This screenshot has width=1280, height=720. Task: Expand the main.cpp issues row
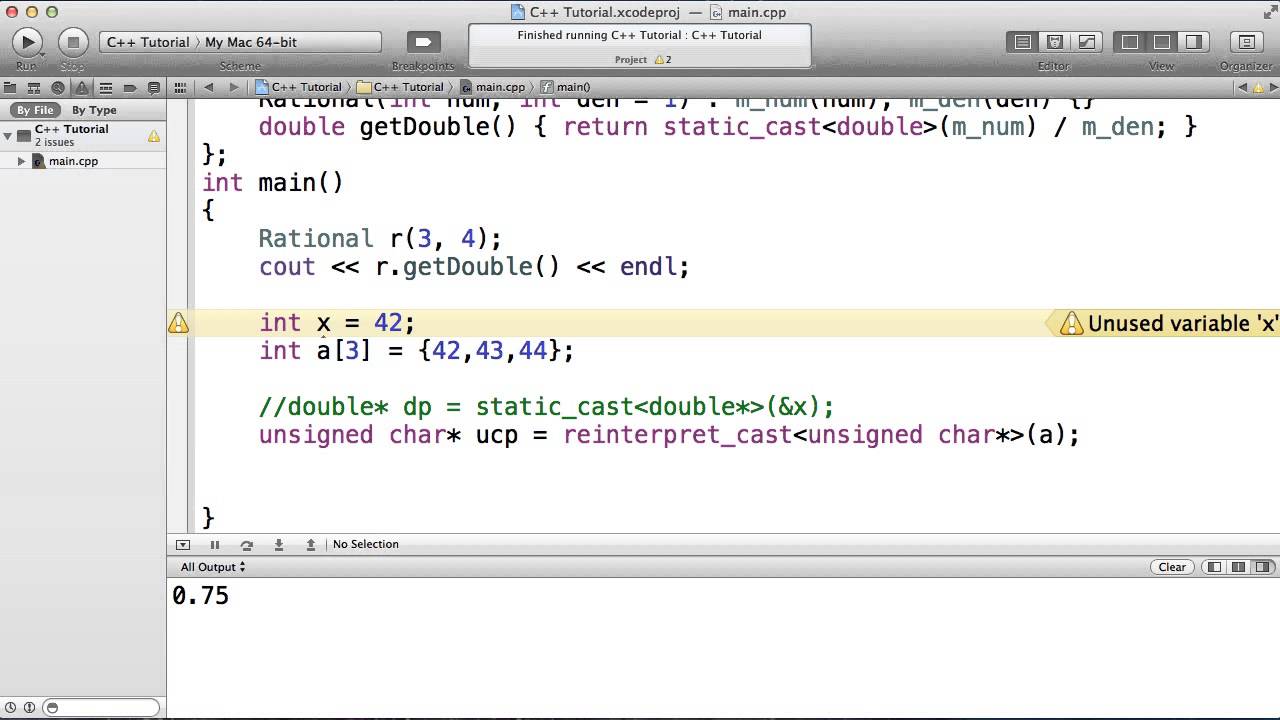click(21, 161)
